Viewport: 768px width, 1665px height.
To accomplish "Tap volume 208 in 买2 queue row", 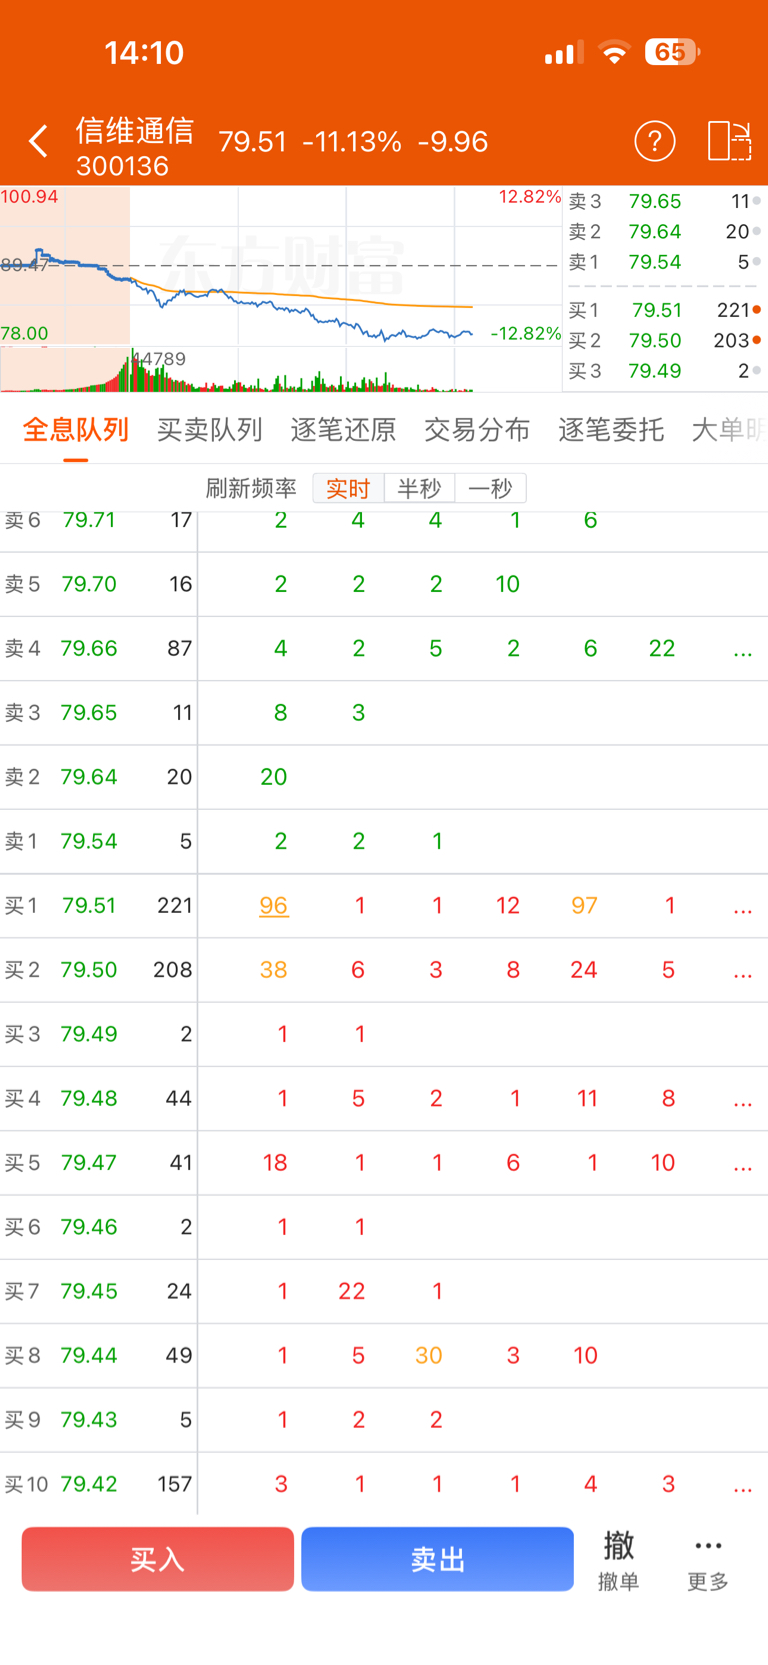I will pyautogui.click(x=173, y=970).
